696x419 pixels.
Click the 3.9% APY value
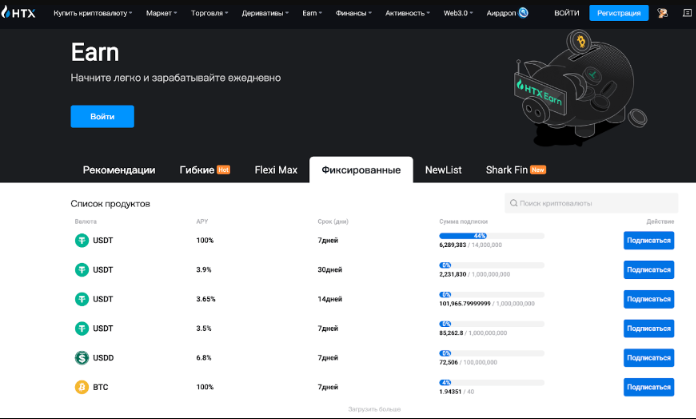pyautogui.click(x=204, y=269)
